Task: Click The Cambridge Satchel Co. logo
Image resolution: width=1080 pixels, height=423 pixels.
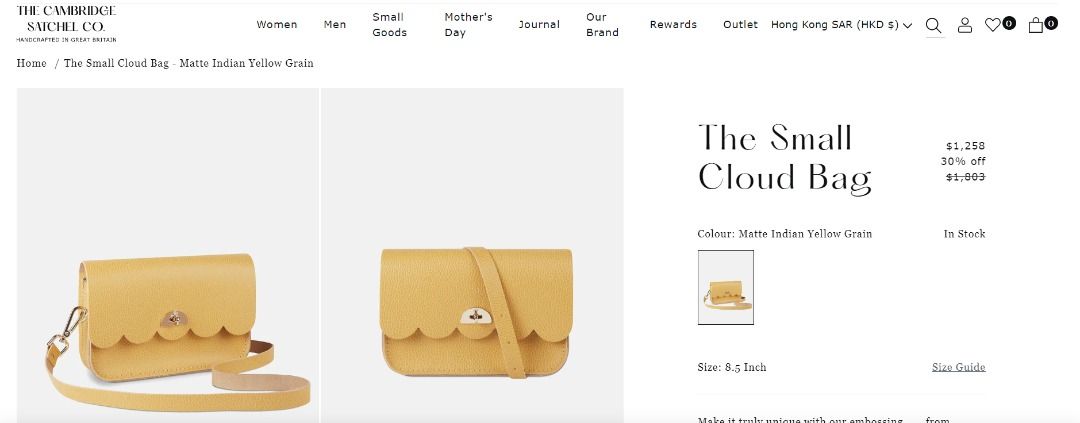Action: [66, 24]
